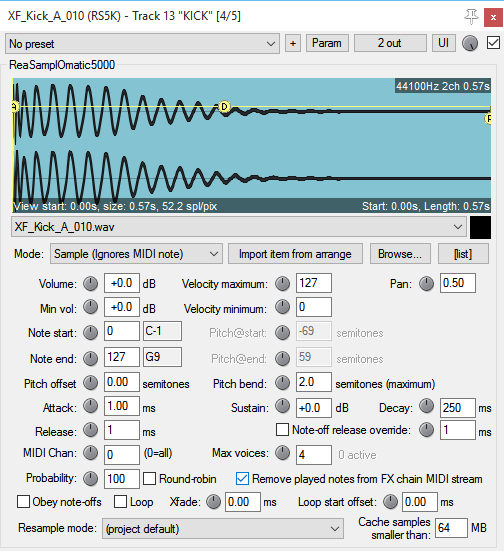
Task: Open the Resample mode dropdown
Action: (x=223, y=529)
